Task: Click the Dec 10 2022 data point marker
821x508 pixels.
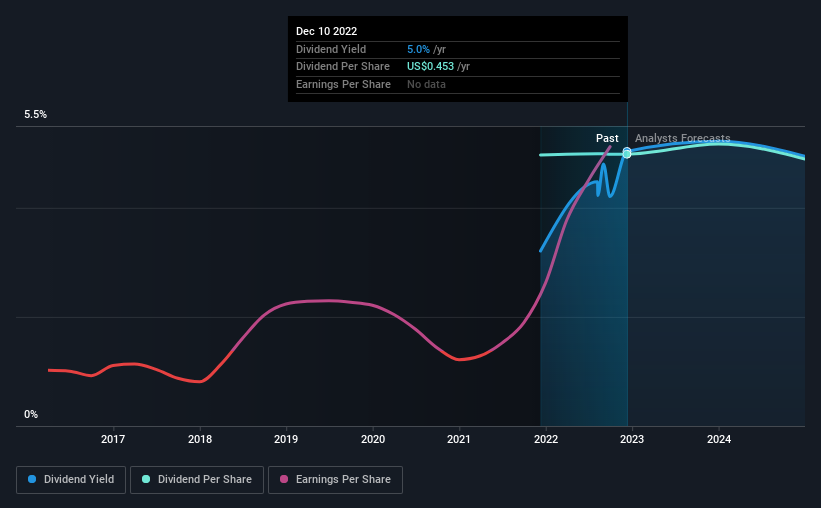Action: coord(627,153)
